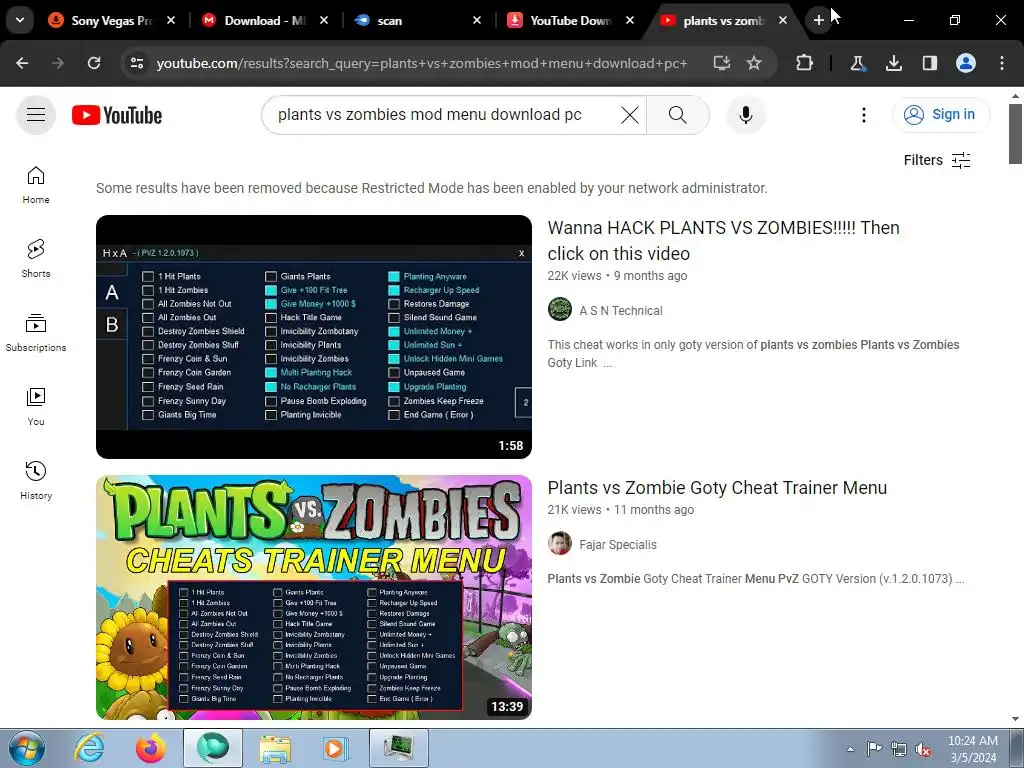Switch to YouTube Downloader tab

coord(570,20)
